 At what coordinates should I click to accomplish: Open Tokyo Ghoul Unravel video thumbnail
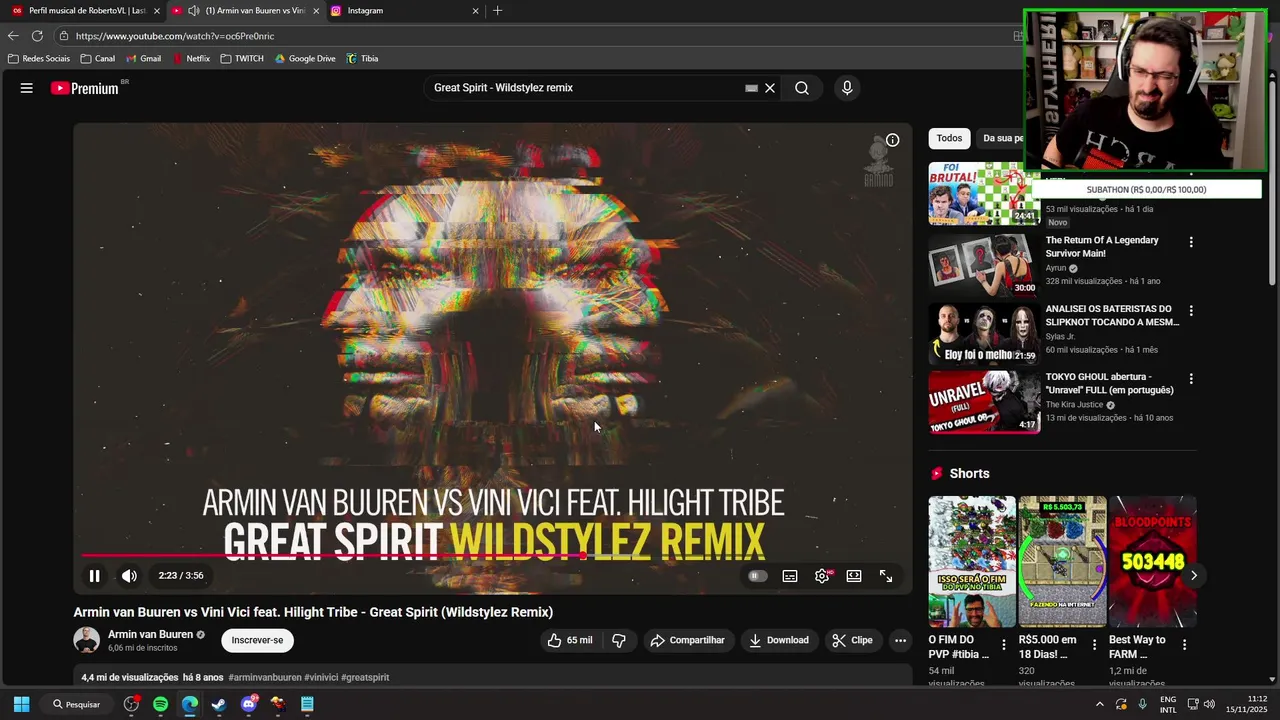point(984,402)
